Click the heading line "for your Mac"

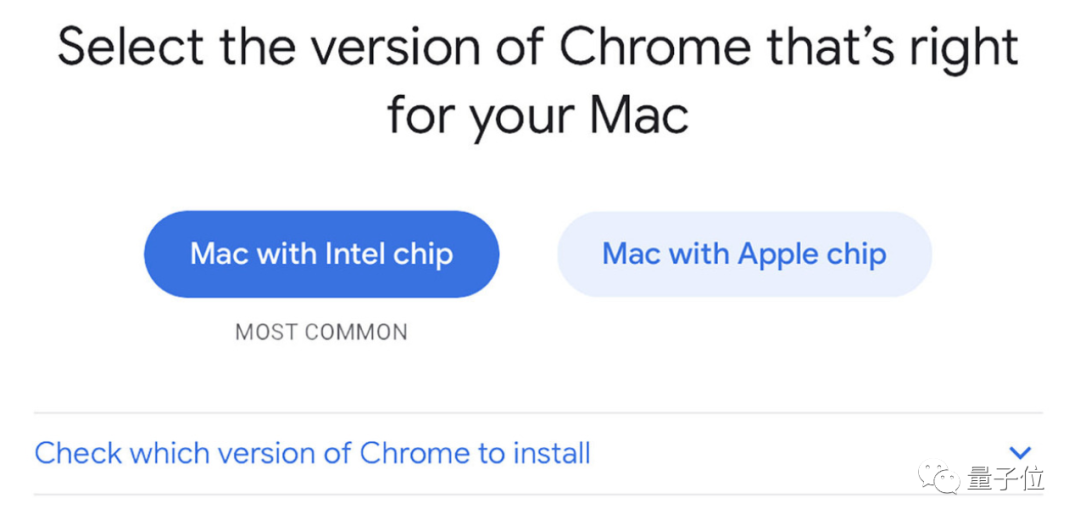538,115
